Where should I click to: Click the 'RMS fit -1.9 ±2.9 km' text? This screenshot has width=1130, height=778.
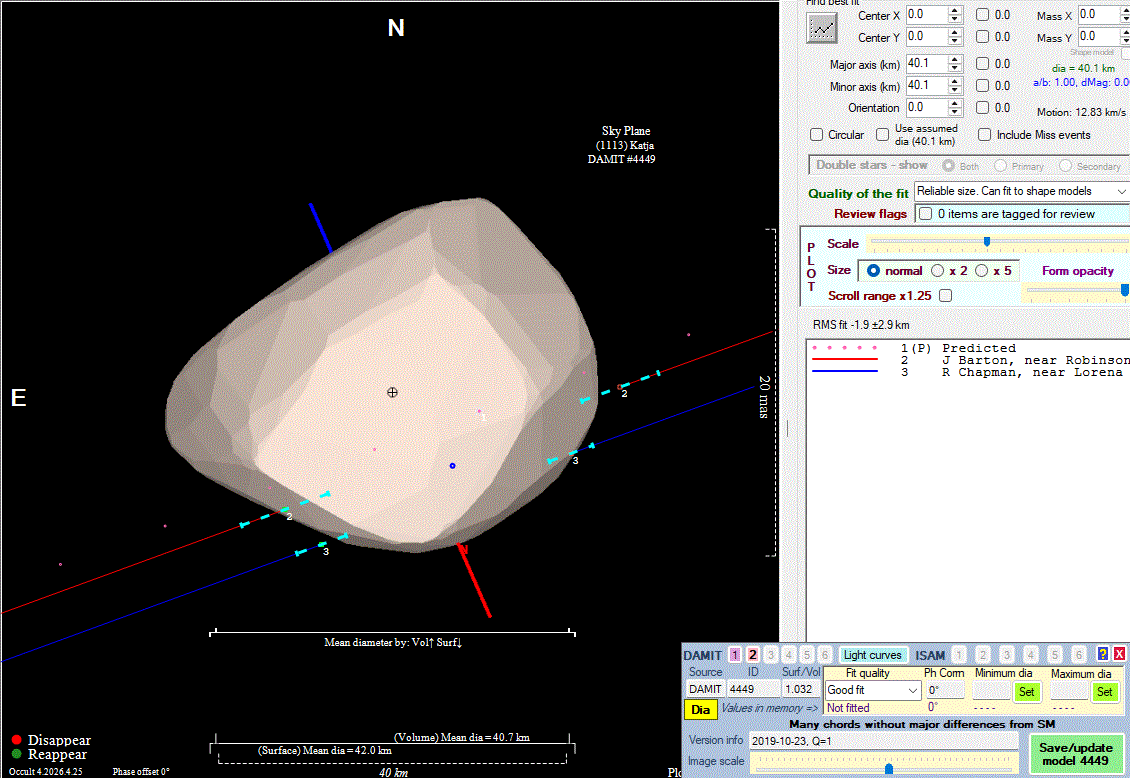860,325
